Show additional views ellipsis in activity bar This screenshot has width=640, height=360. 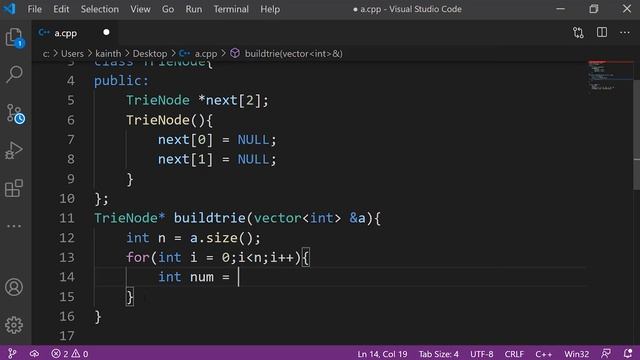14,226
